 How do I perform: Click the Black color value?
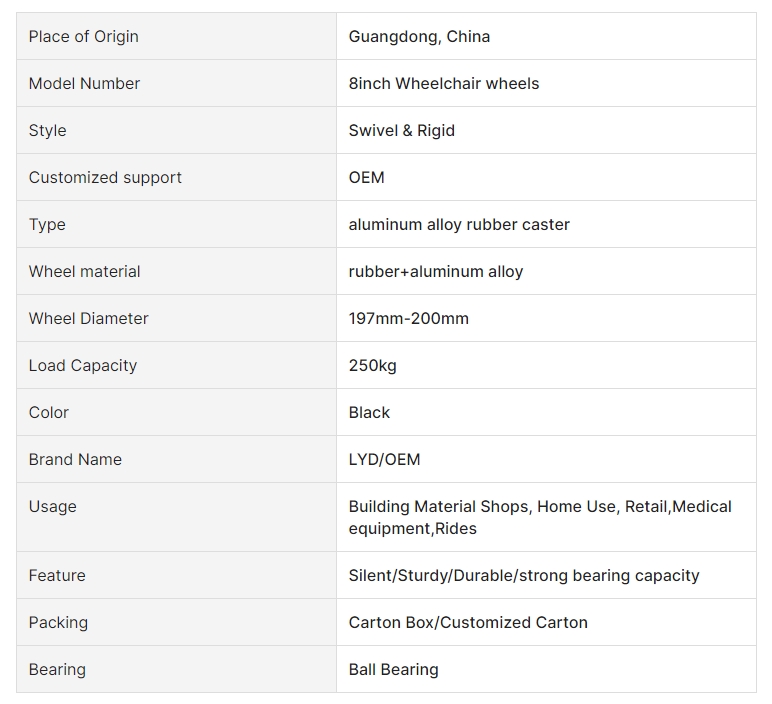point(369,413)
